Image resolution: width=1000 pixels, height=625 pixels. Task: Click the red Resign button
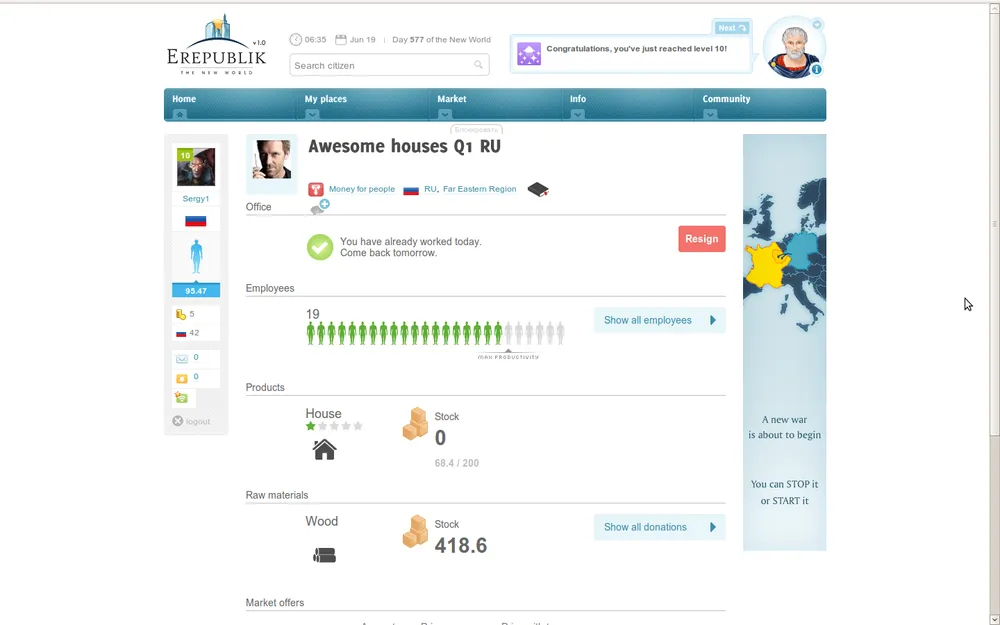tap(702, 239)
